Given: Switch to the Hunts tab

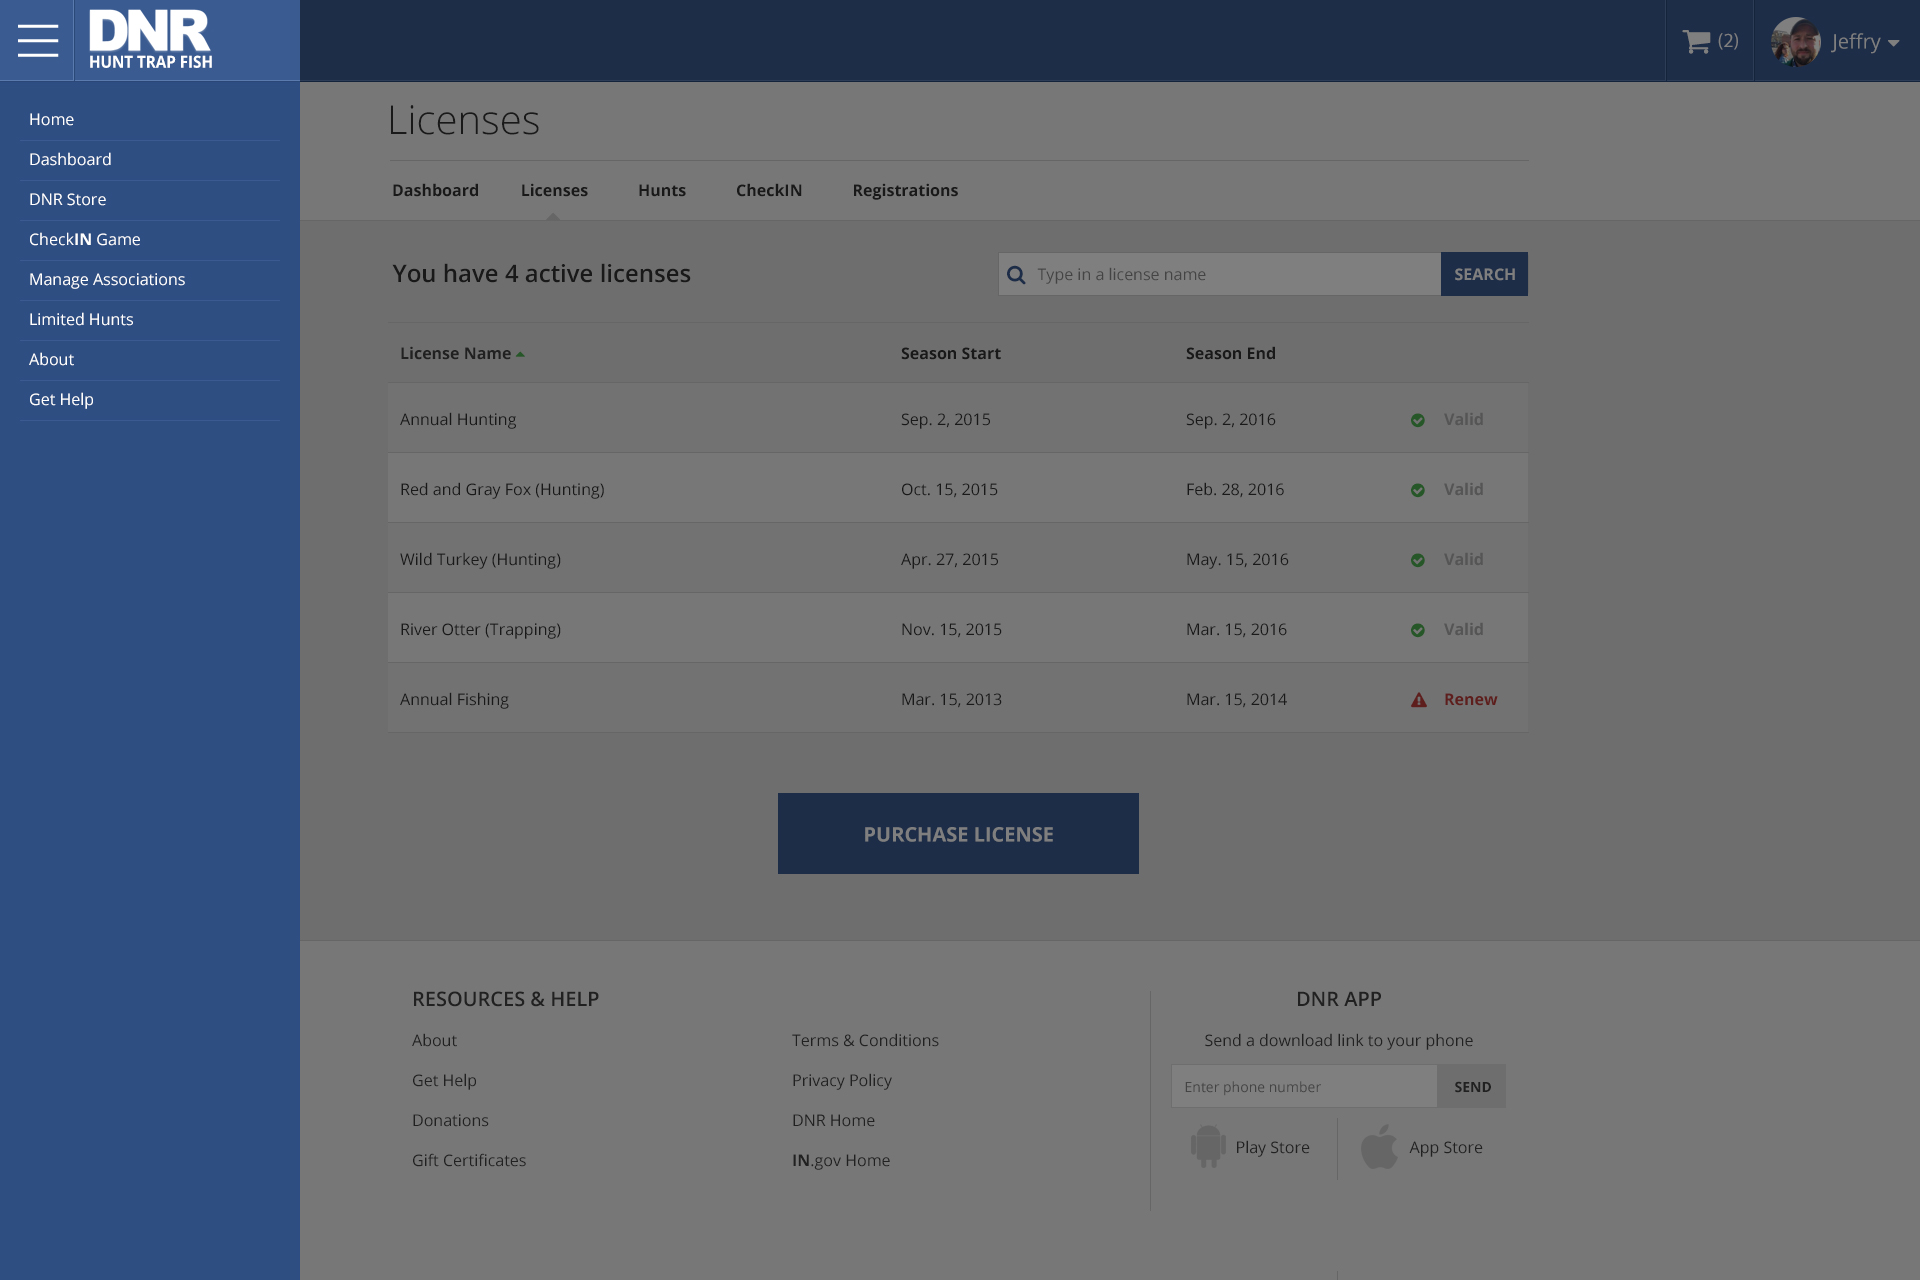Looking at the screenshot, I should click(x=662, y=190).
